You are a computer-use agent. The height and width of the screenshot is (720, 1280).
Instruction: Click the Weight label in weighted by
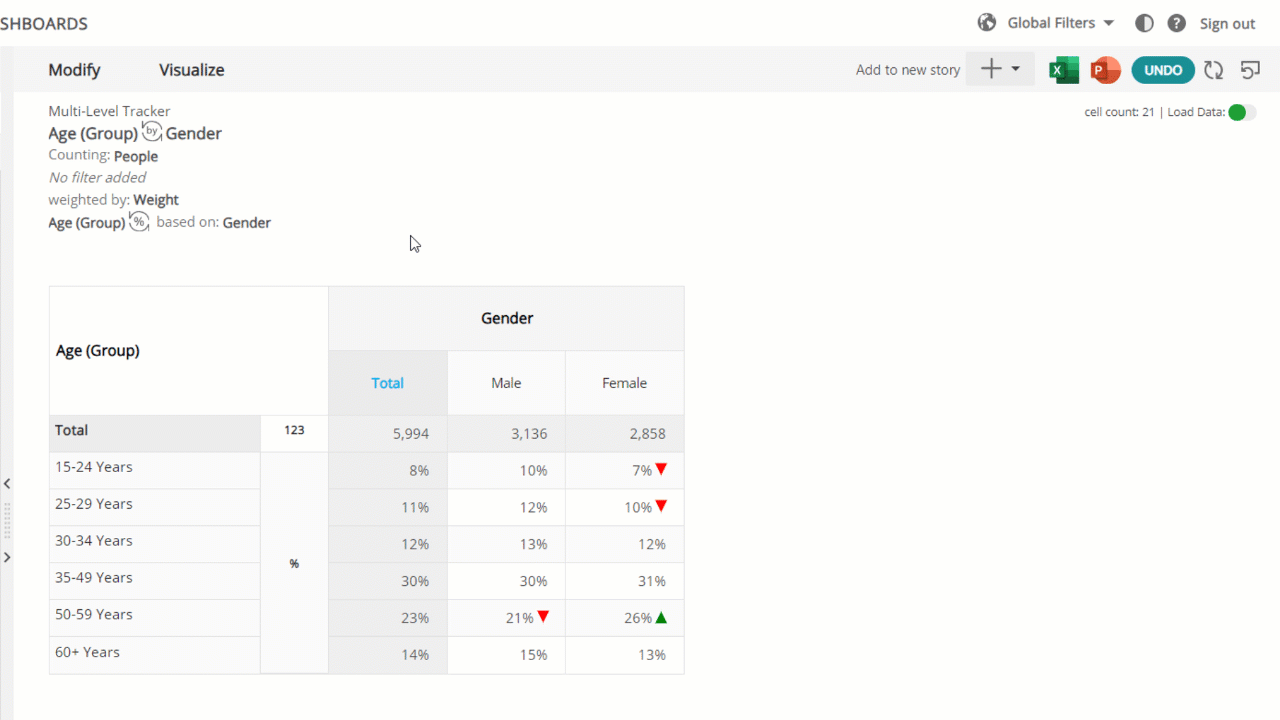156,200
